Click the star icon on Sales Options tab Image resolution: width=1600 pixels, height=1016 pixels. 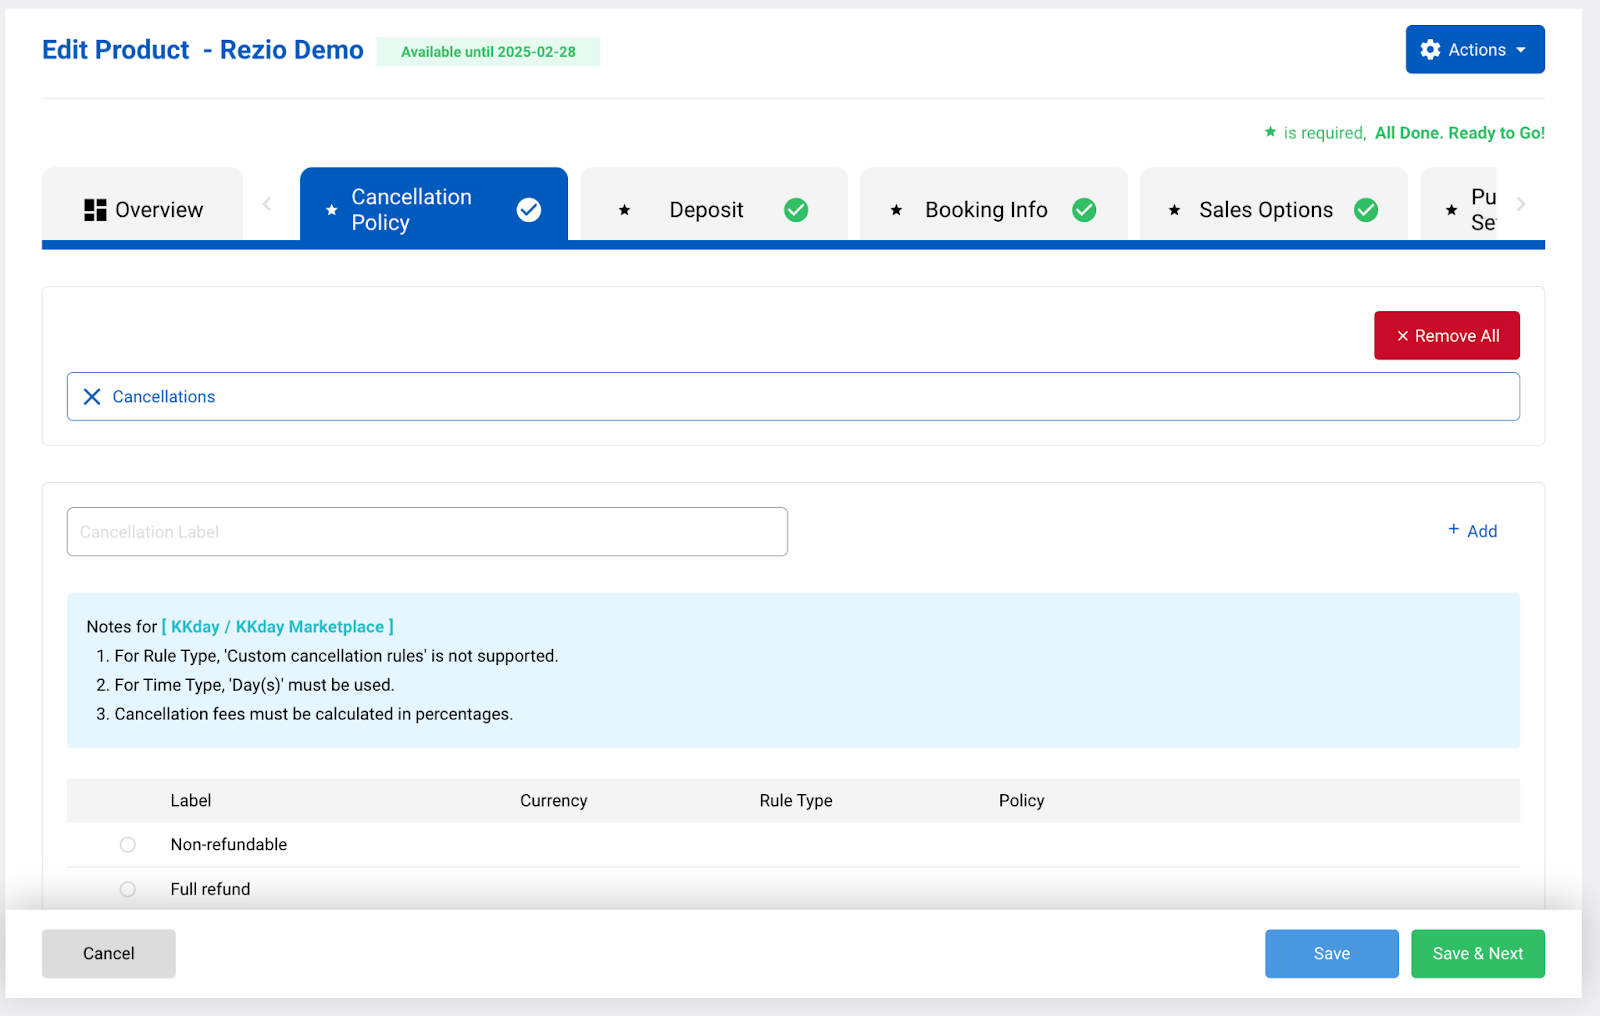[1175, 210]
